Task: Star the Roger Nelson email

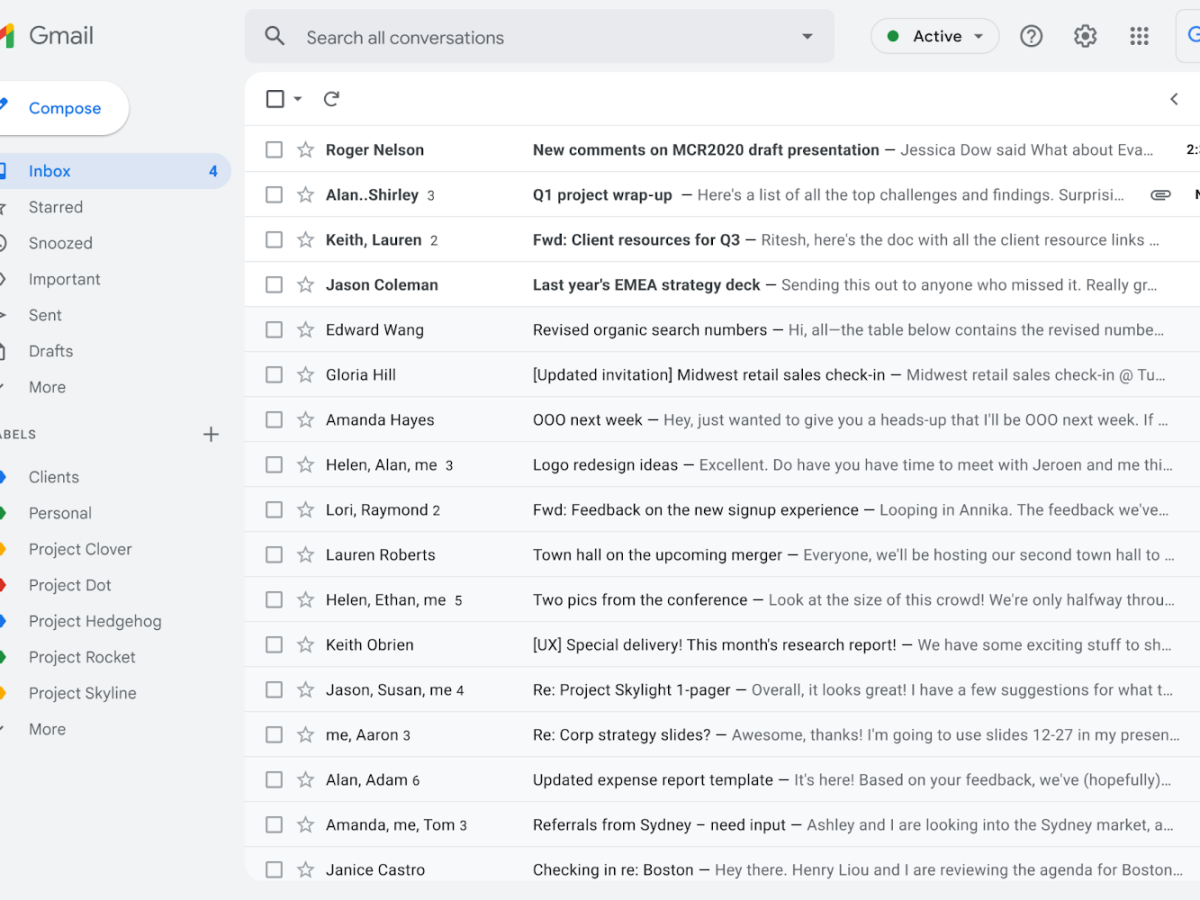Action: point(306,150)
